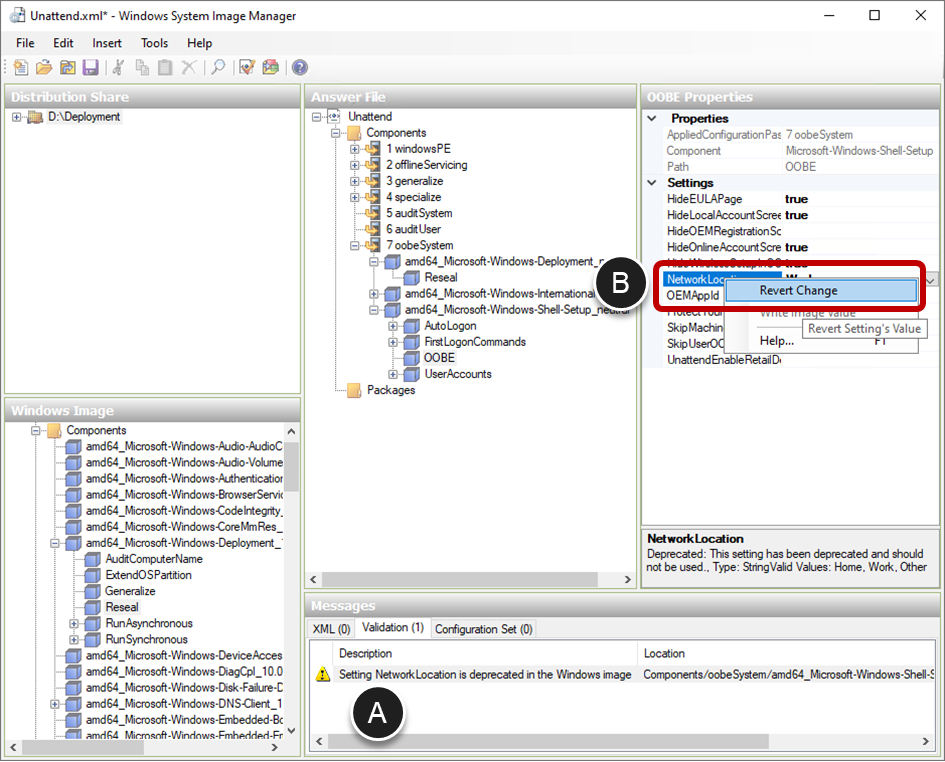Switch to the XML (0) messages tab
Image resolution: width=945 pixels, height=762 pixels.
[x=331, y=629]
